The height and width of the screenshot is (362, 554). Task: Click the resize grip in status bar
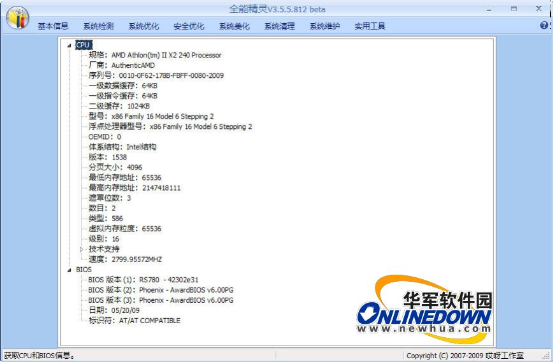[547, 356]
